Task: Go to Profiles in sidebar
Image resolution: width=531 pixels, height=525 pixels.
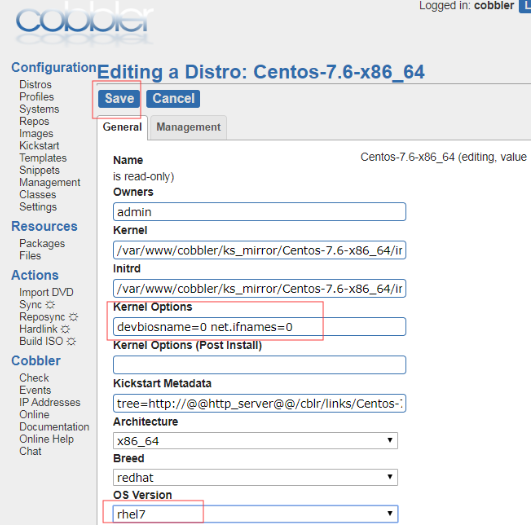Action: [37, 97]
